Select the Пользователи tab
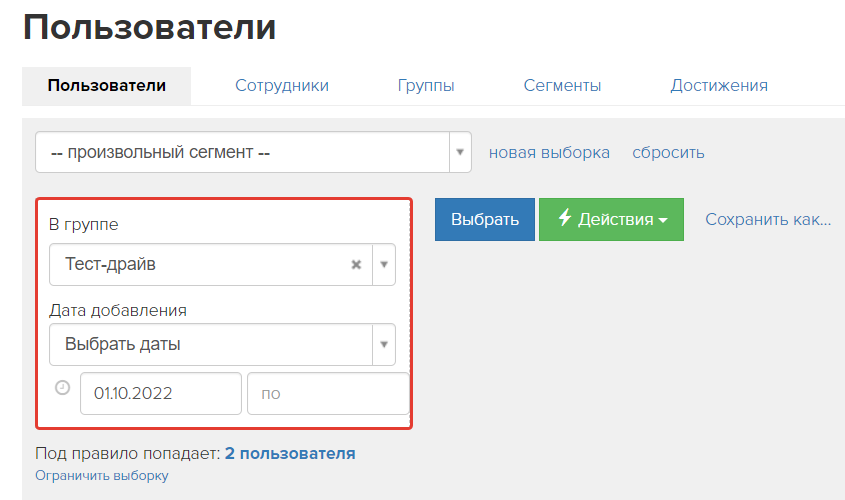The height and width of the screenshot is (500, 845). (x=107, y=86)
